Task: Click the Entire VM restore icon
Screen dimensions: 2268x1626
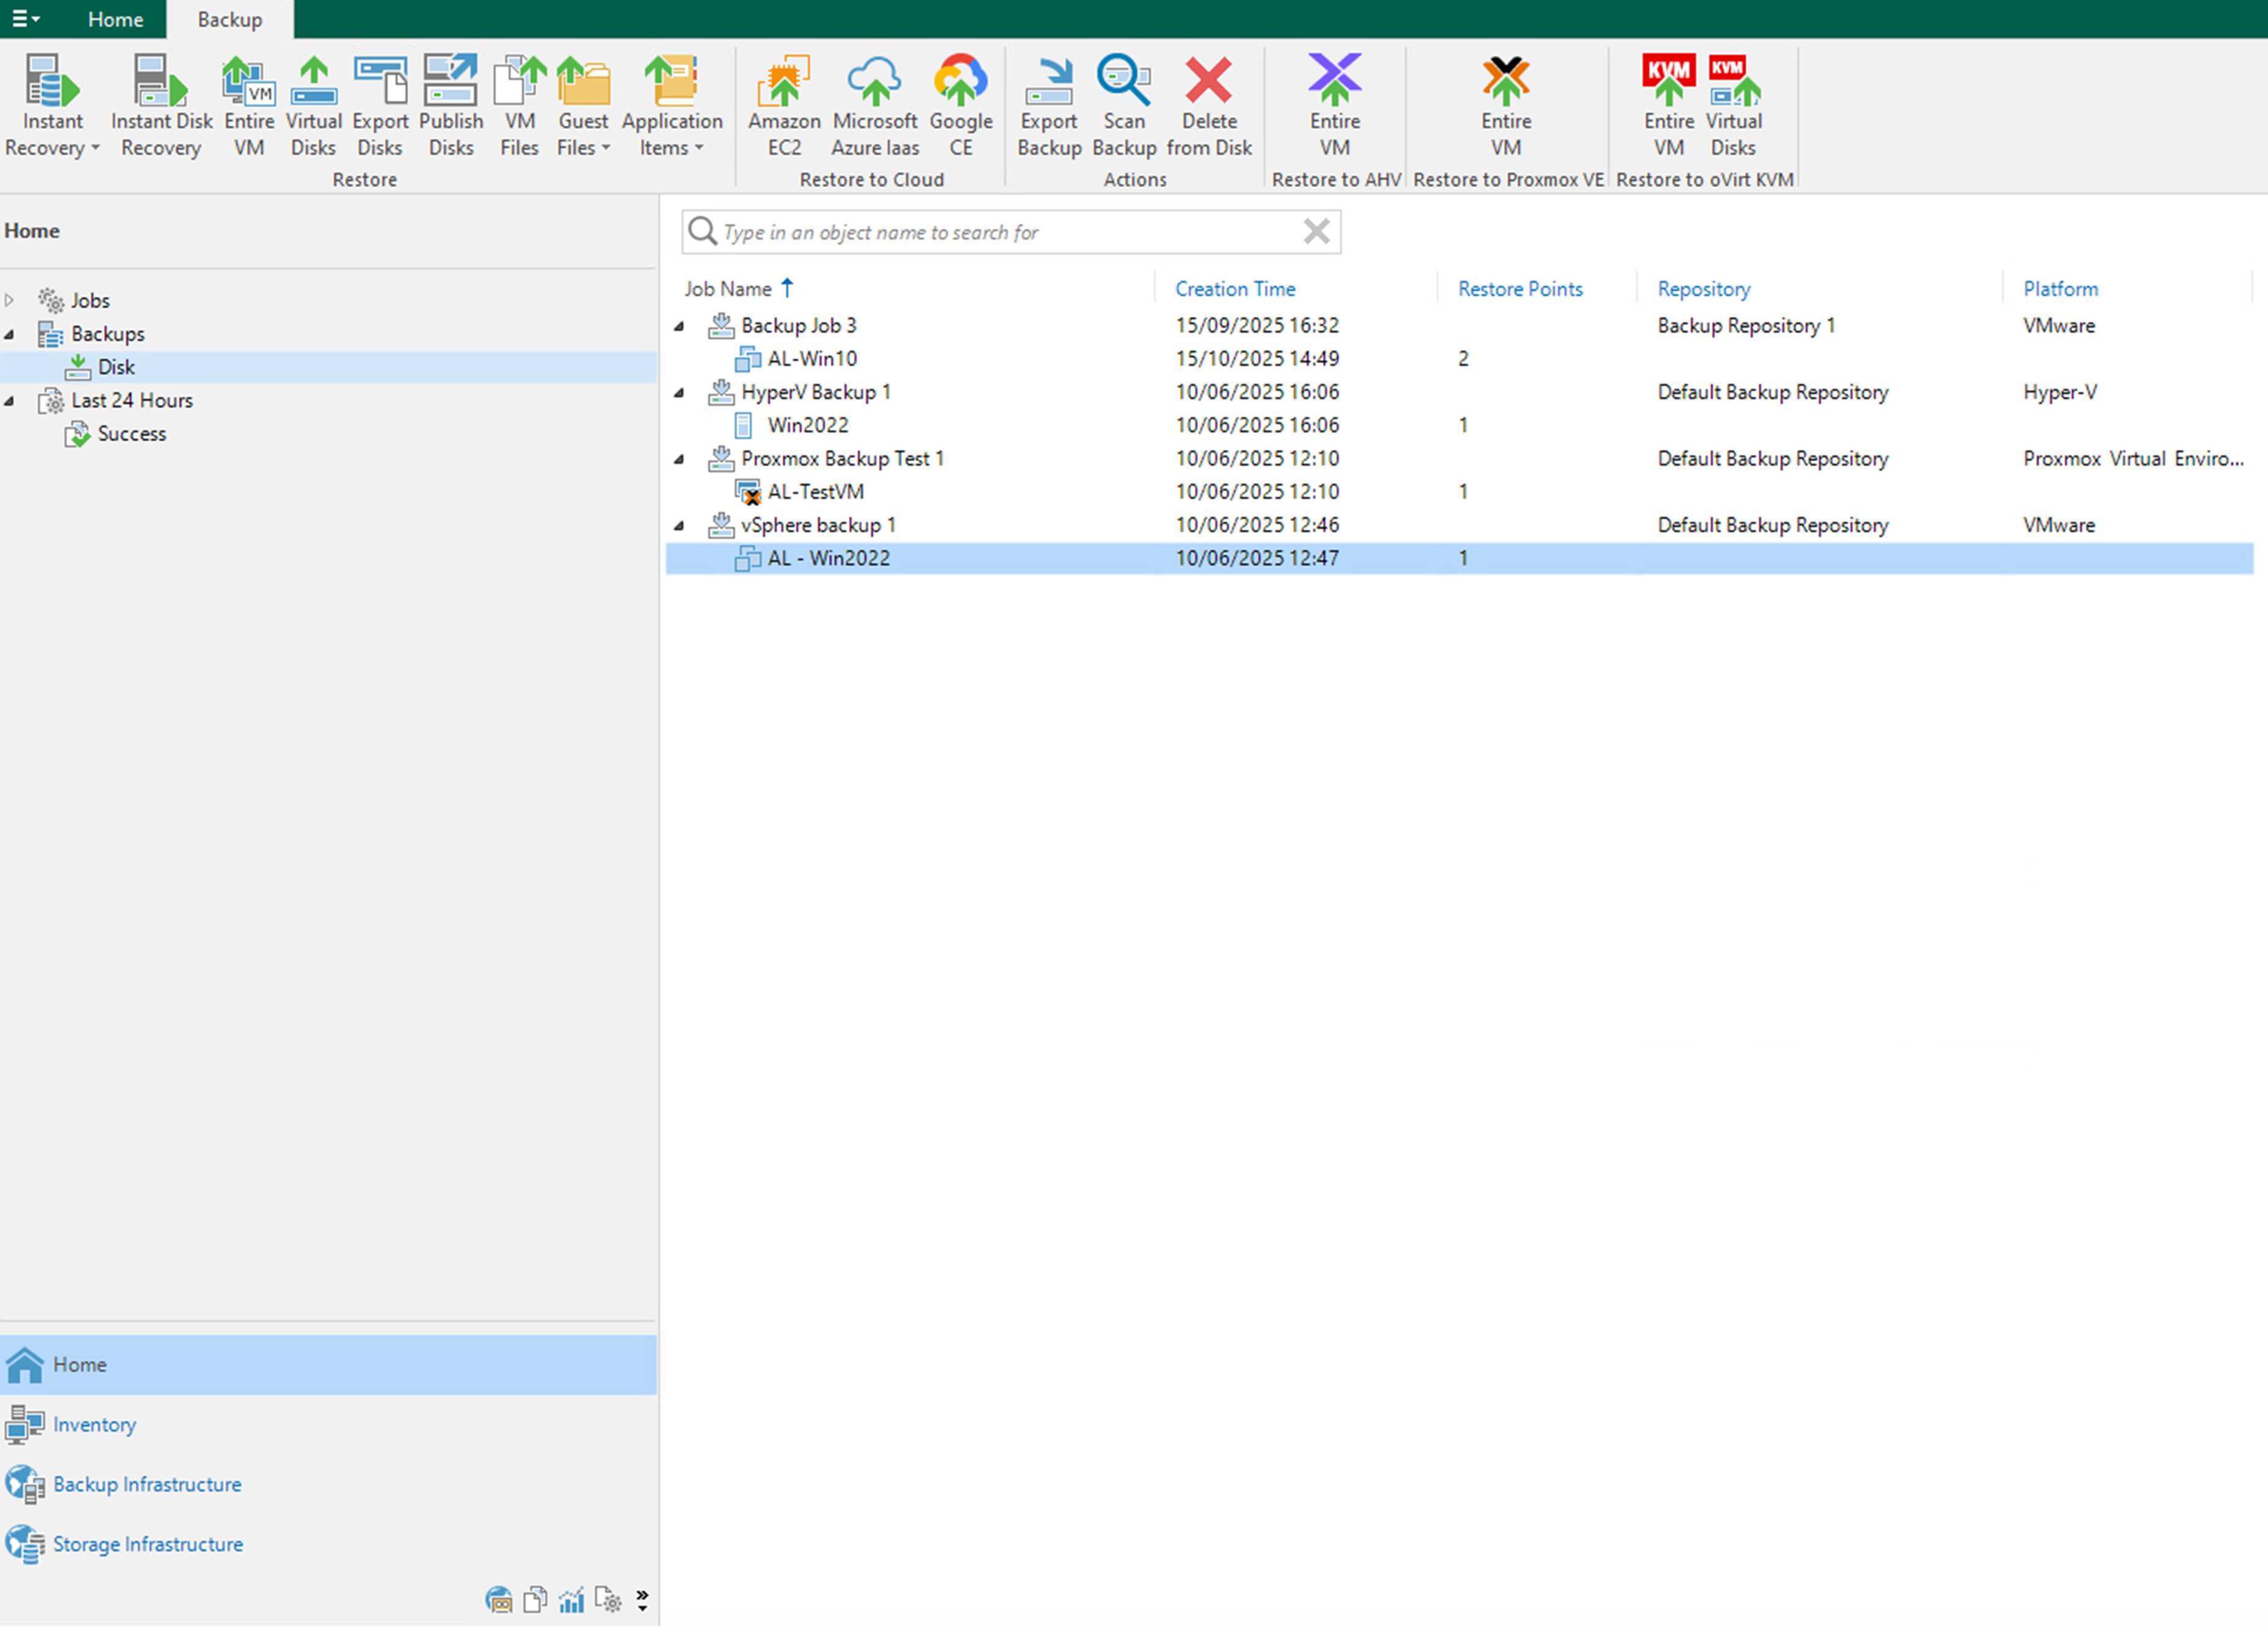Action: click(248, 82)
